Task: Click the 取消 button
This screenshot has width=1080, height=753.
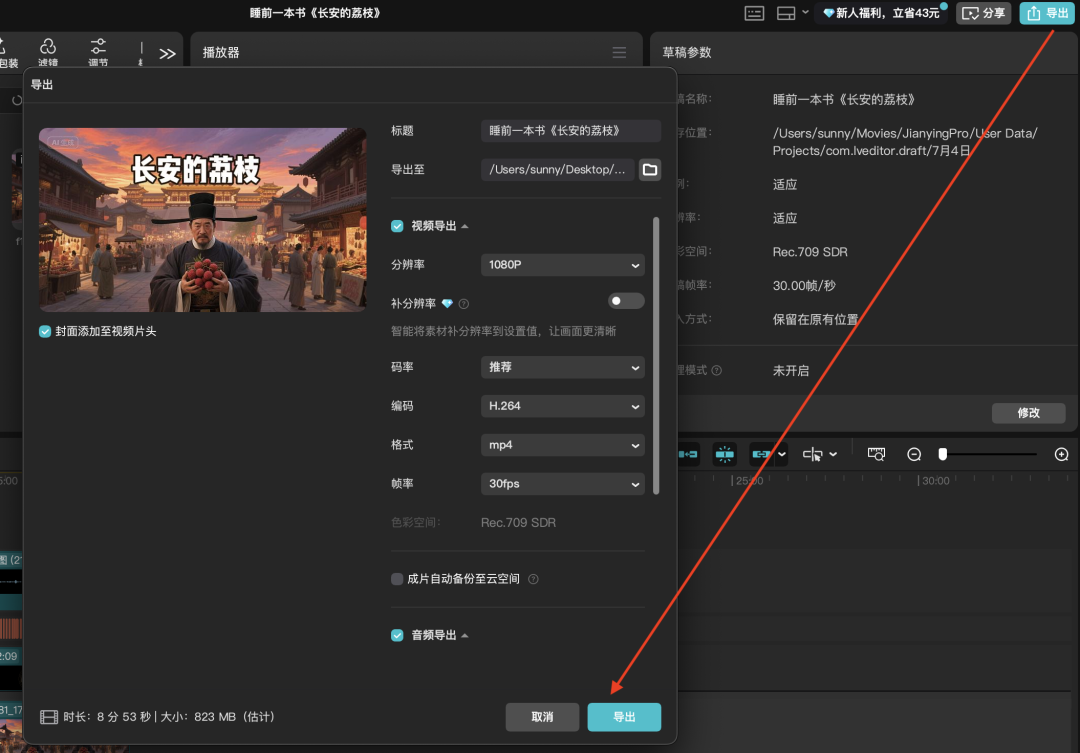Action: point(542,717)
